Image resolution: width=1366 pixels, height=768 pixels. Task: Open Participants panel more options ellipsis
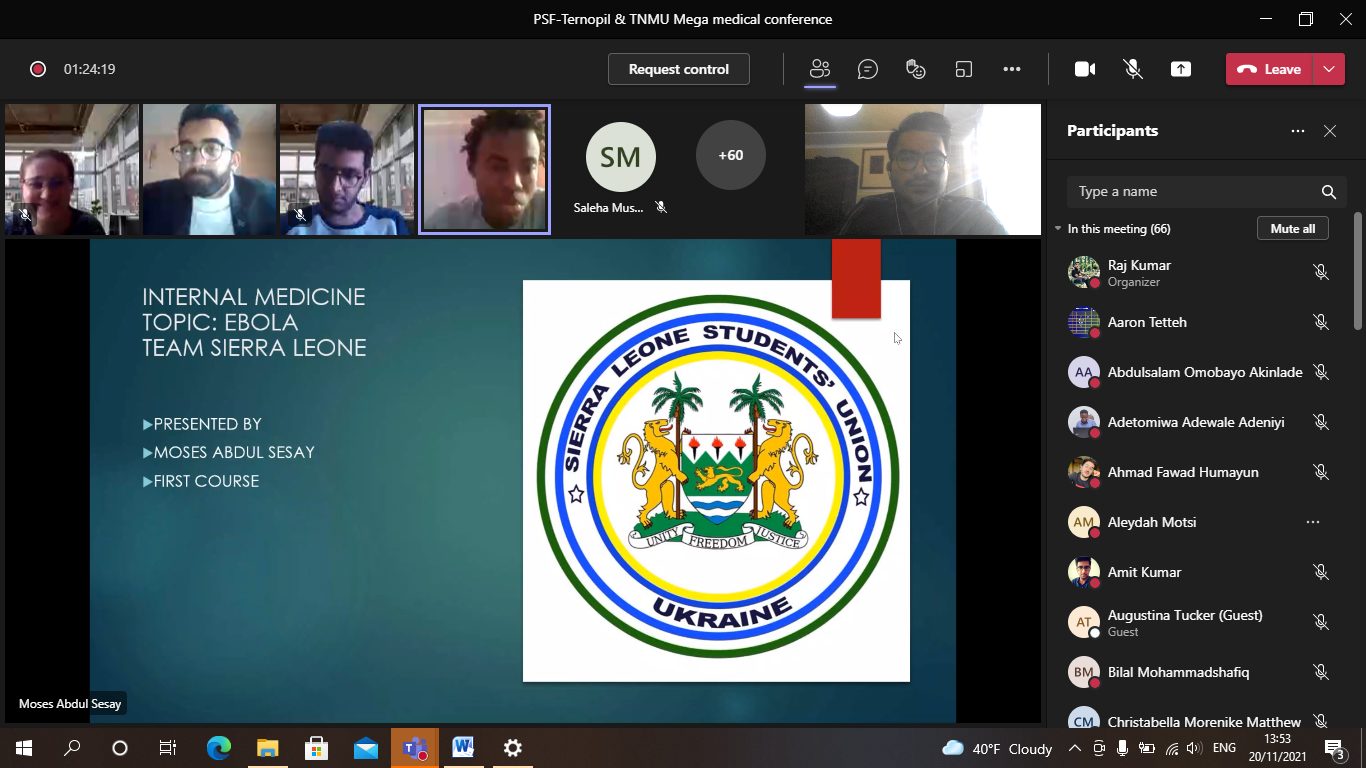point(1298,131)
